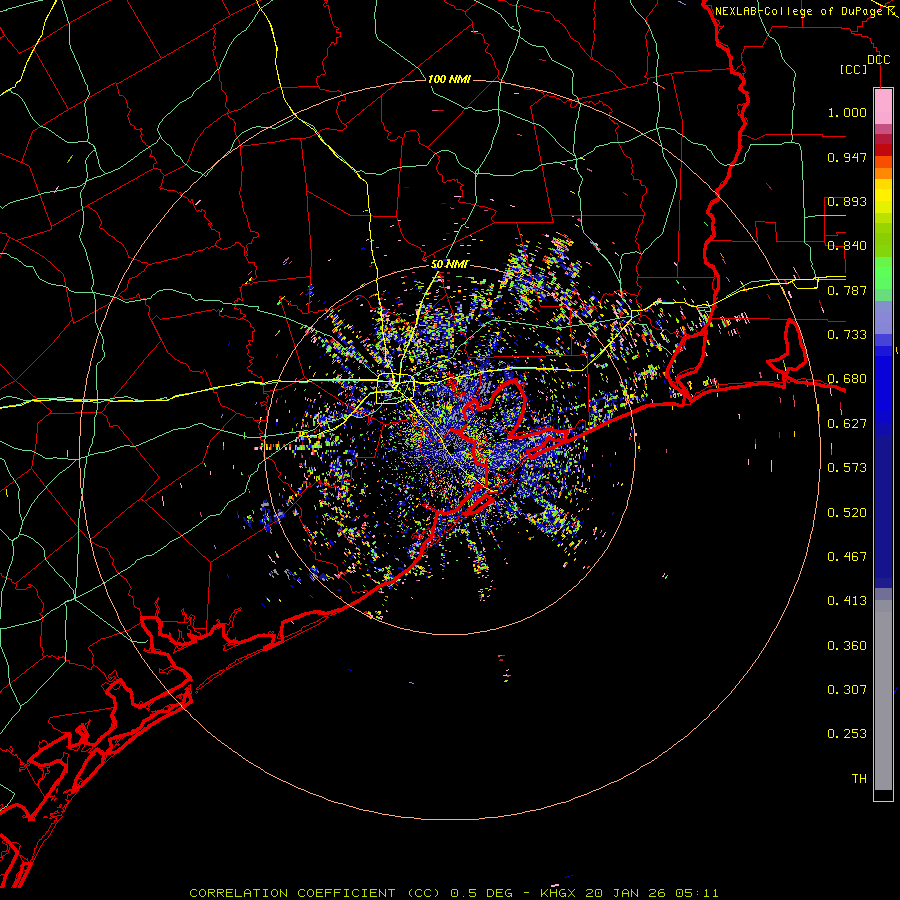Select the 0.573 scale value
Image resolution: width=900 pixels, height=900 pixels.
[x=847, y=468]
